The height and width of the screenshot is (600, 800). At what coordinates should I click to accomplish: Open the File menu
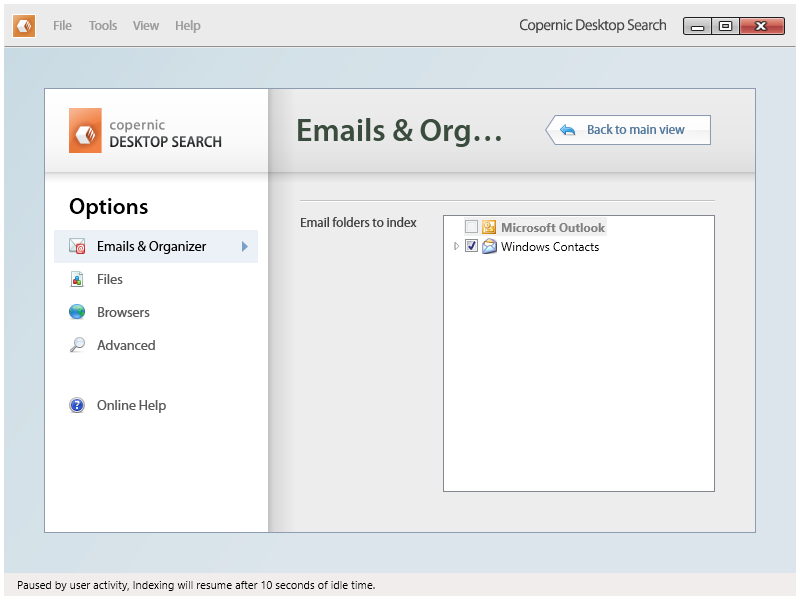[62, 26]
